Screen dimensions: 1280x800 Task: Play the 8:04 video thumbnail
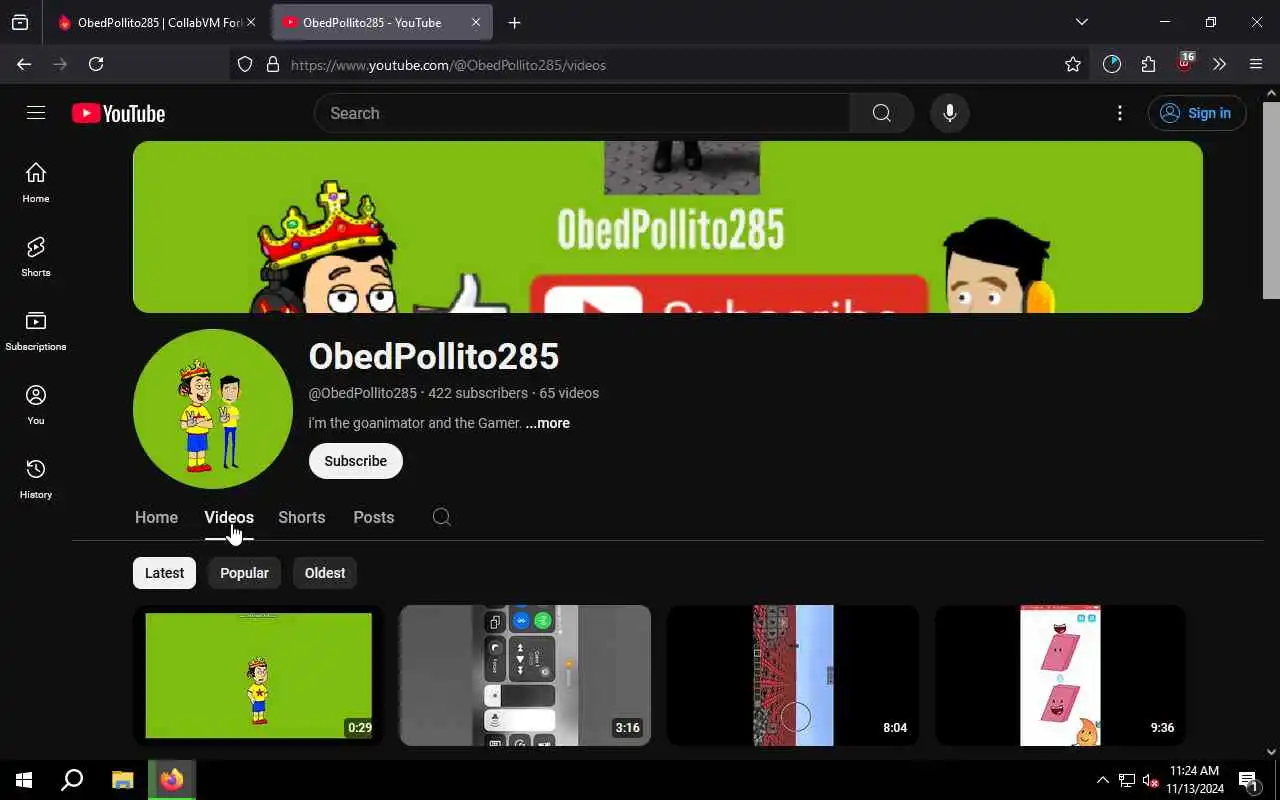[793, 675]
